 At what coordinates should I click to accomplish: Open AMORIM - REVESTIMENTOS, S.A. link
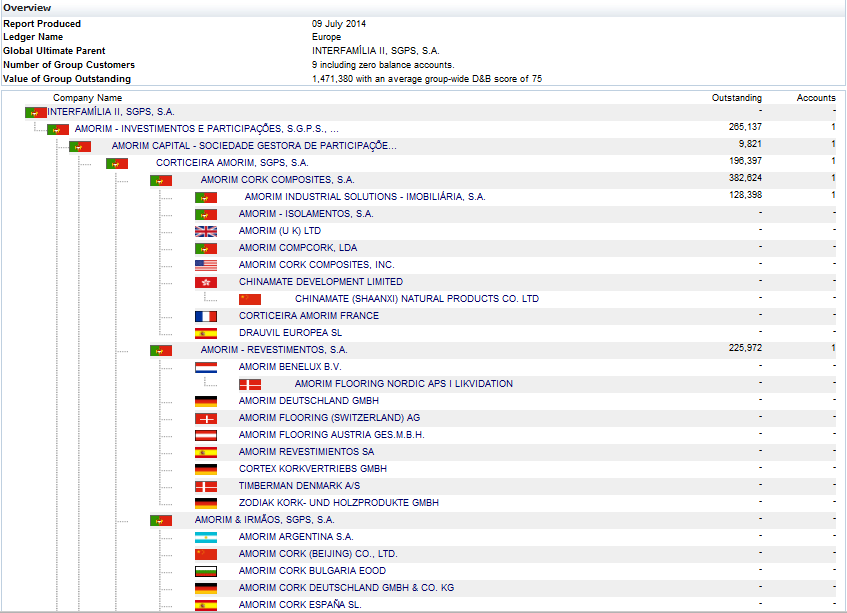click(274, 350)
